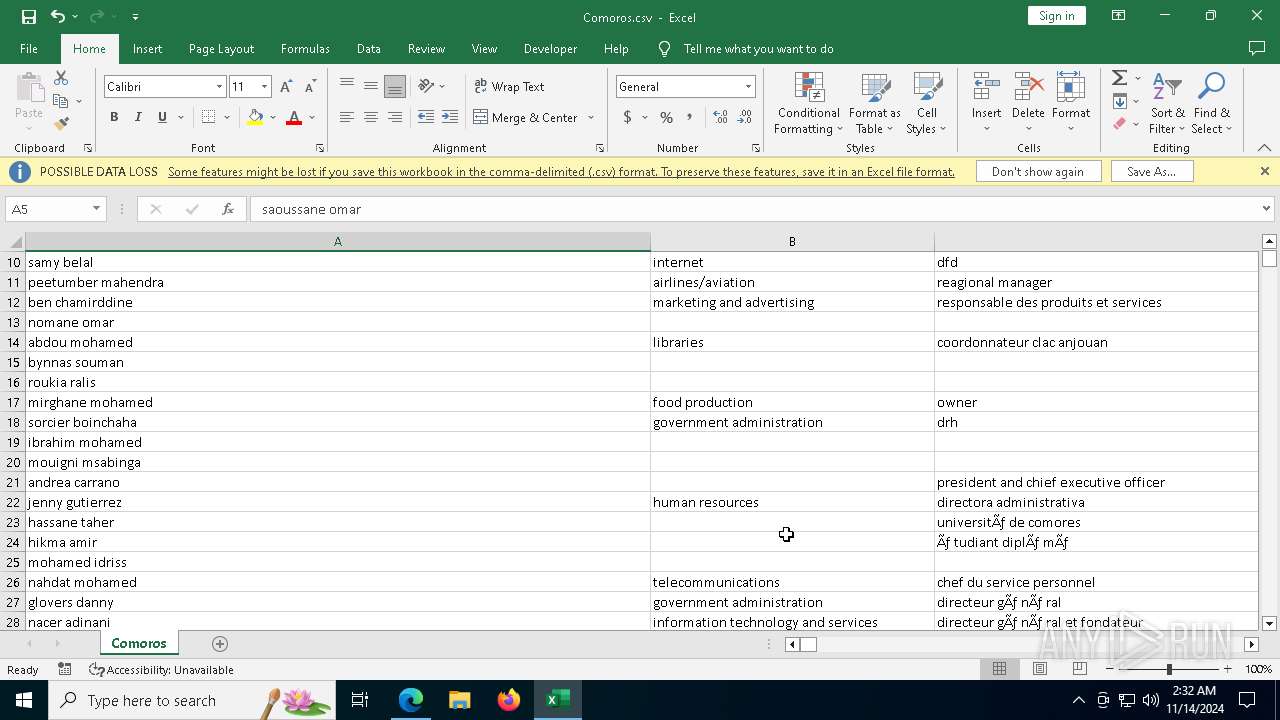Open Cell Styles gallery
Image resolution: width=1280 pixels, height=720 pixels.
click(927, 103)
